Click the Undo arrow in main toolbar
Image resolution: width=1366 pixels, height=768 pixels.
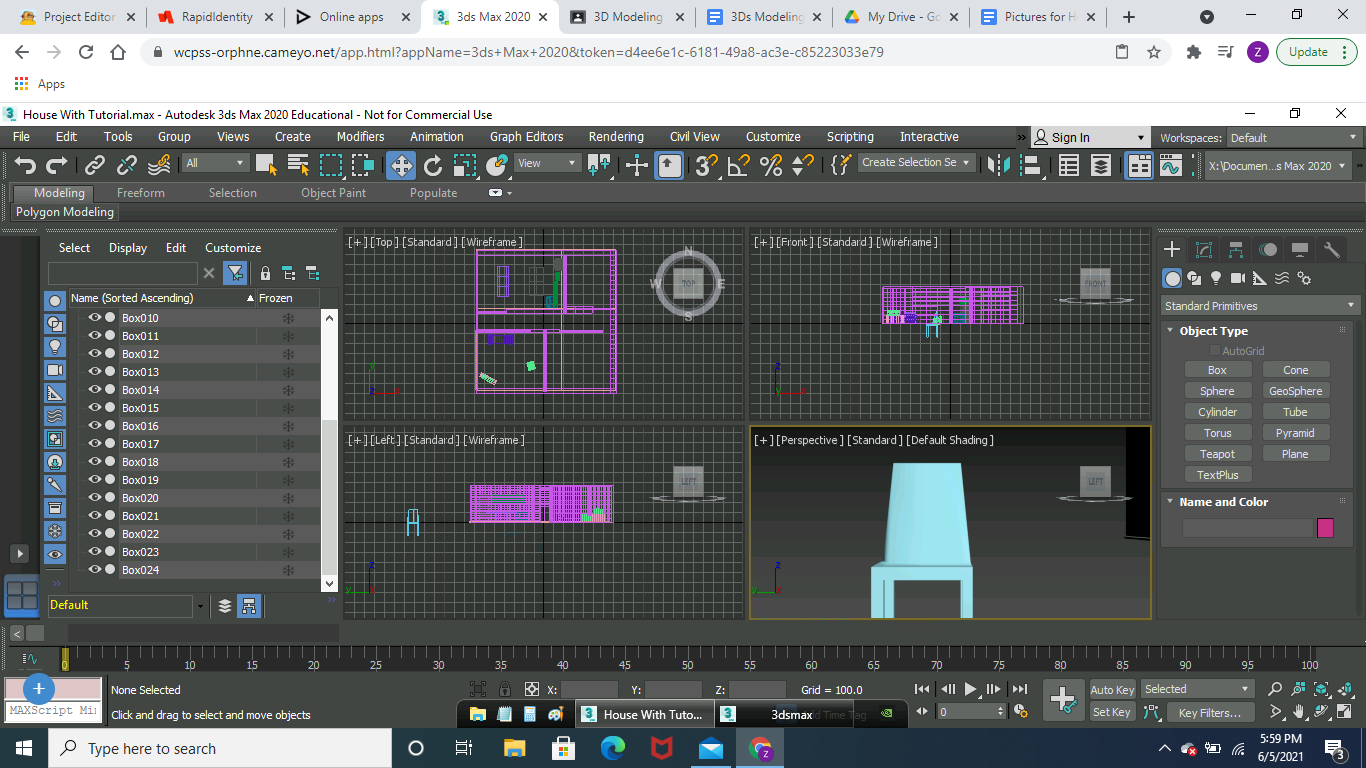pos(25,165)
